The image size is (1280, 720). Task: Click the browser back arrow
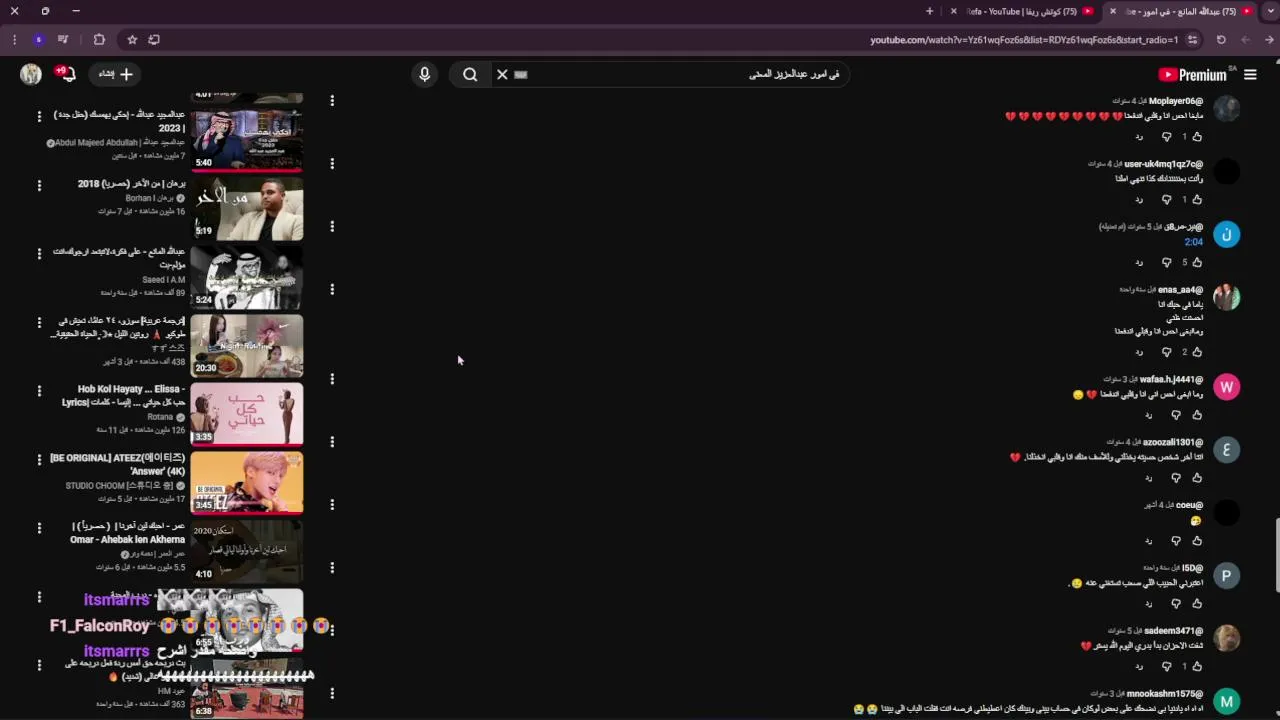(1269, 39)
